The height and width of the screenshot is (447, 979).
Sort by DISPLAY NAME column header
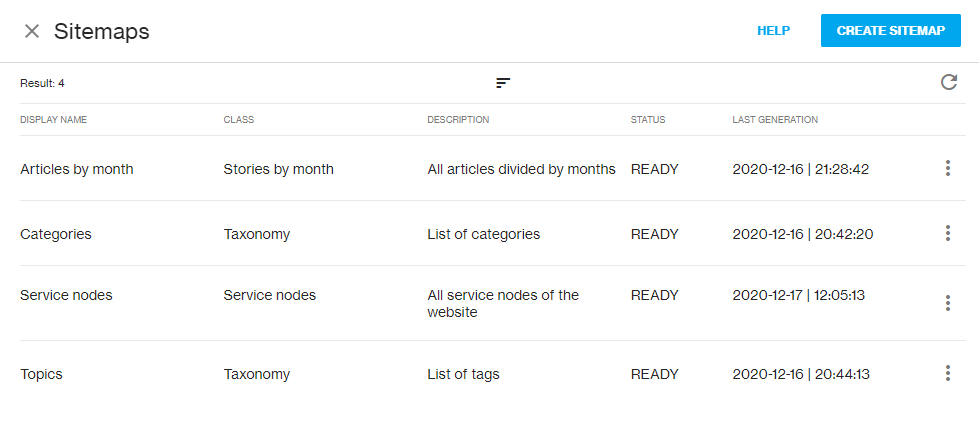point(54,120)
